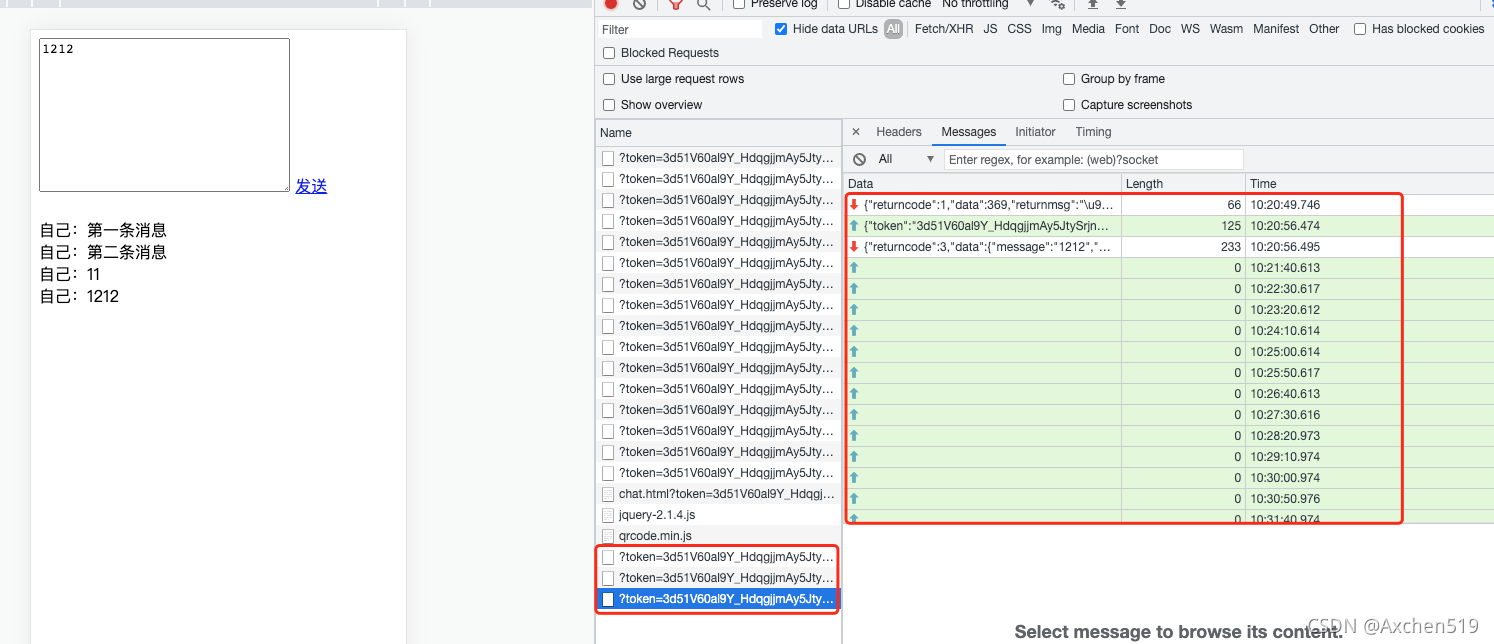Click up arrow of 10:24:10.614 message
This screenshot has width=1494, height=644.
pyautogui.click(x=854, y=331)
